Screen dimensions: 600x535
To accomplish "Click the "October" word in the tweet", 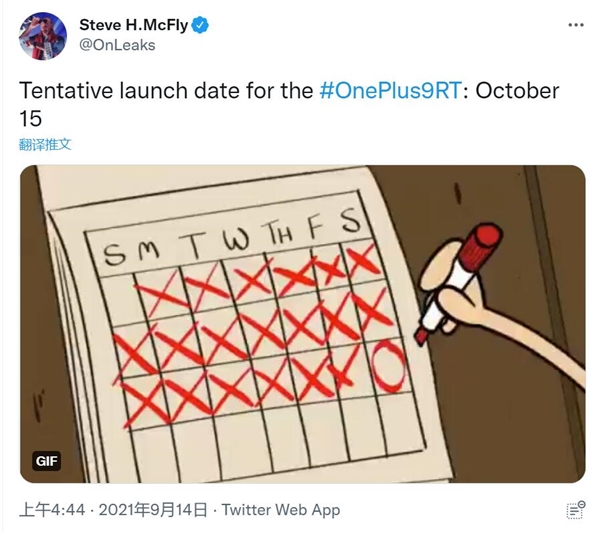I will 517,91.
